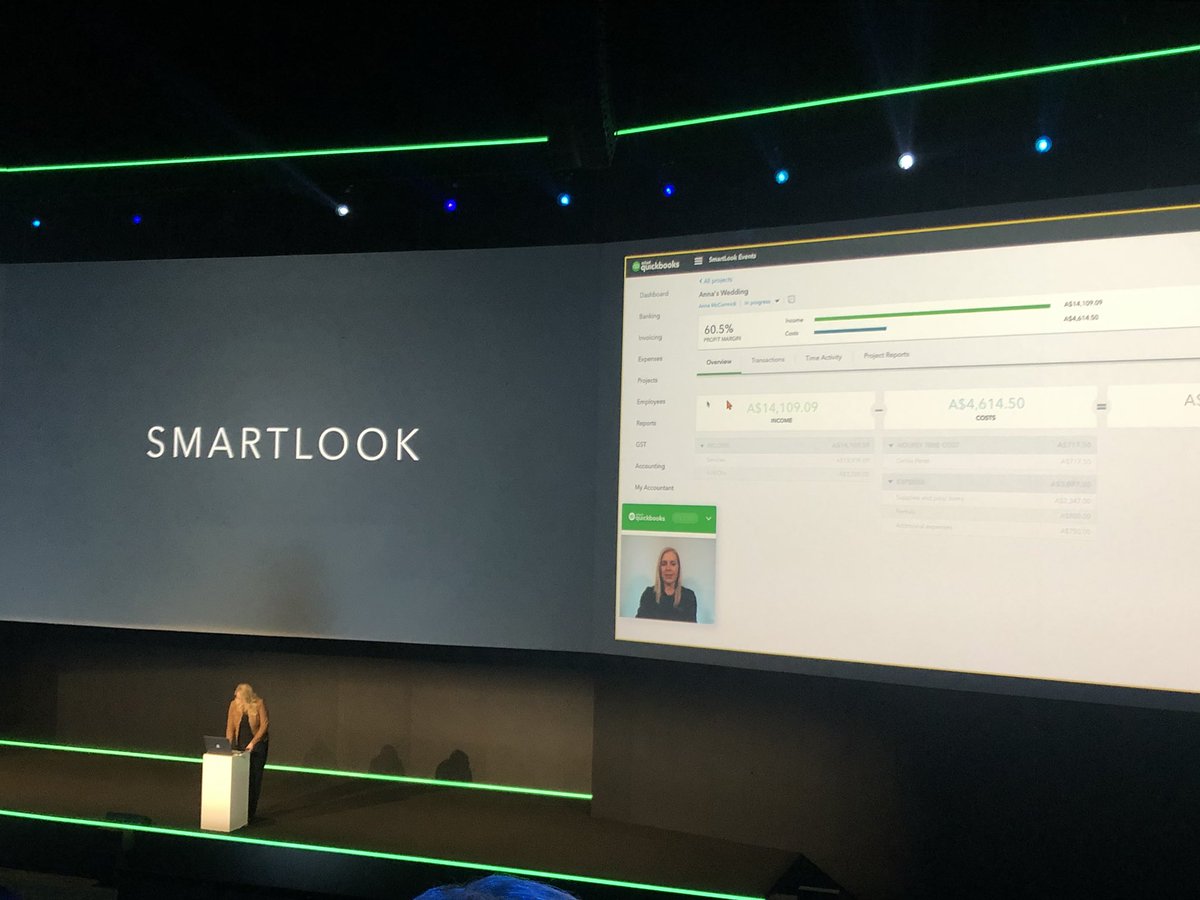Open Expenses in the sidebar
Screen dimensions: 1200x900
pyautogui.click(x=650, y=359)
